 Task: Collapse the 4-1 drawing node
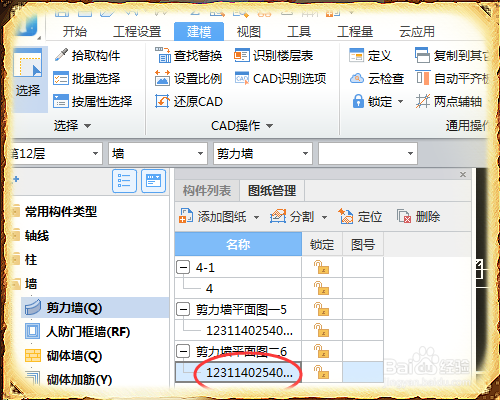183,267
